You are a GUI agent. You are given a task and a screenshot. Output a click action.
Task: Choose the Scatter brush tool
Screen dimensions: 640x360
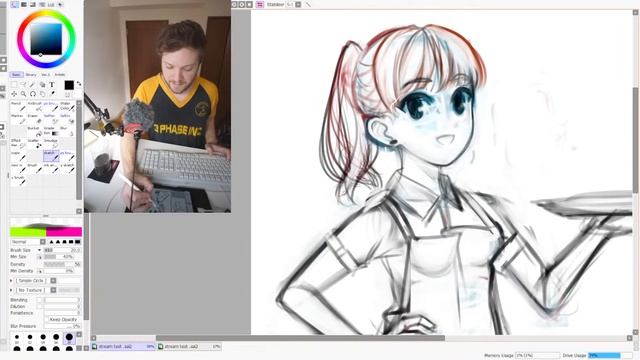click(35, 144)
